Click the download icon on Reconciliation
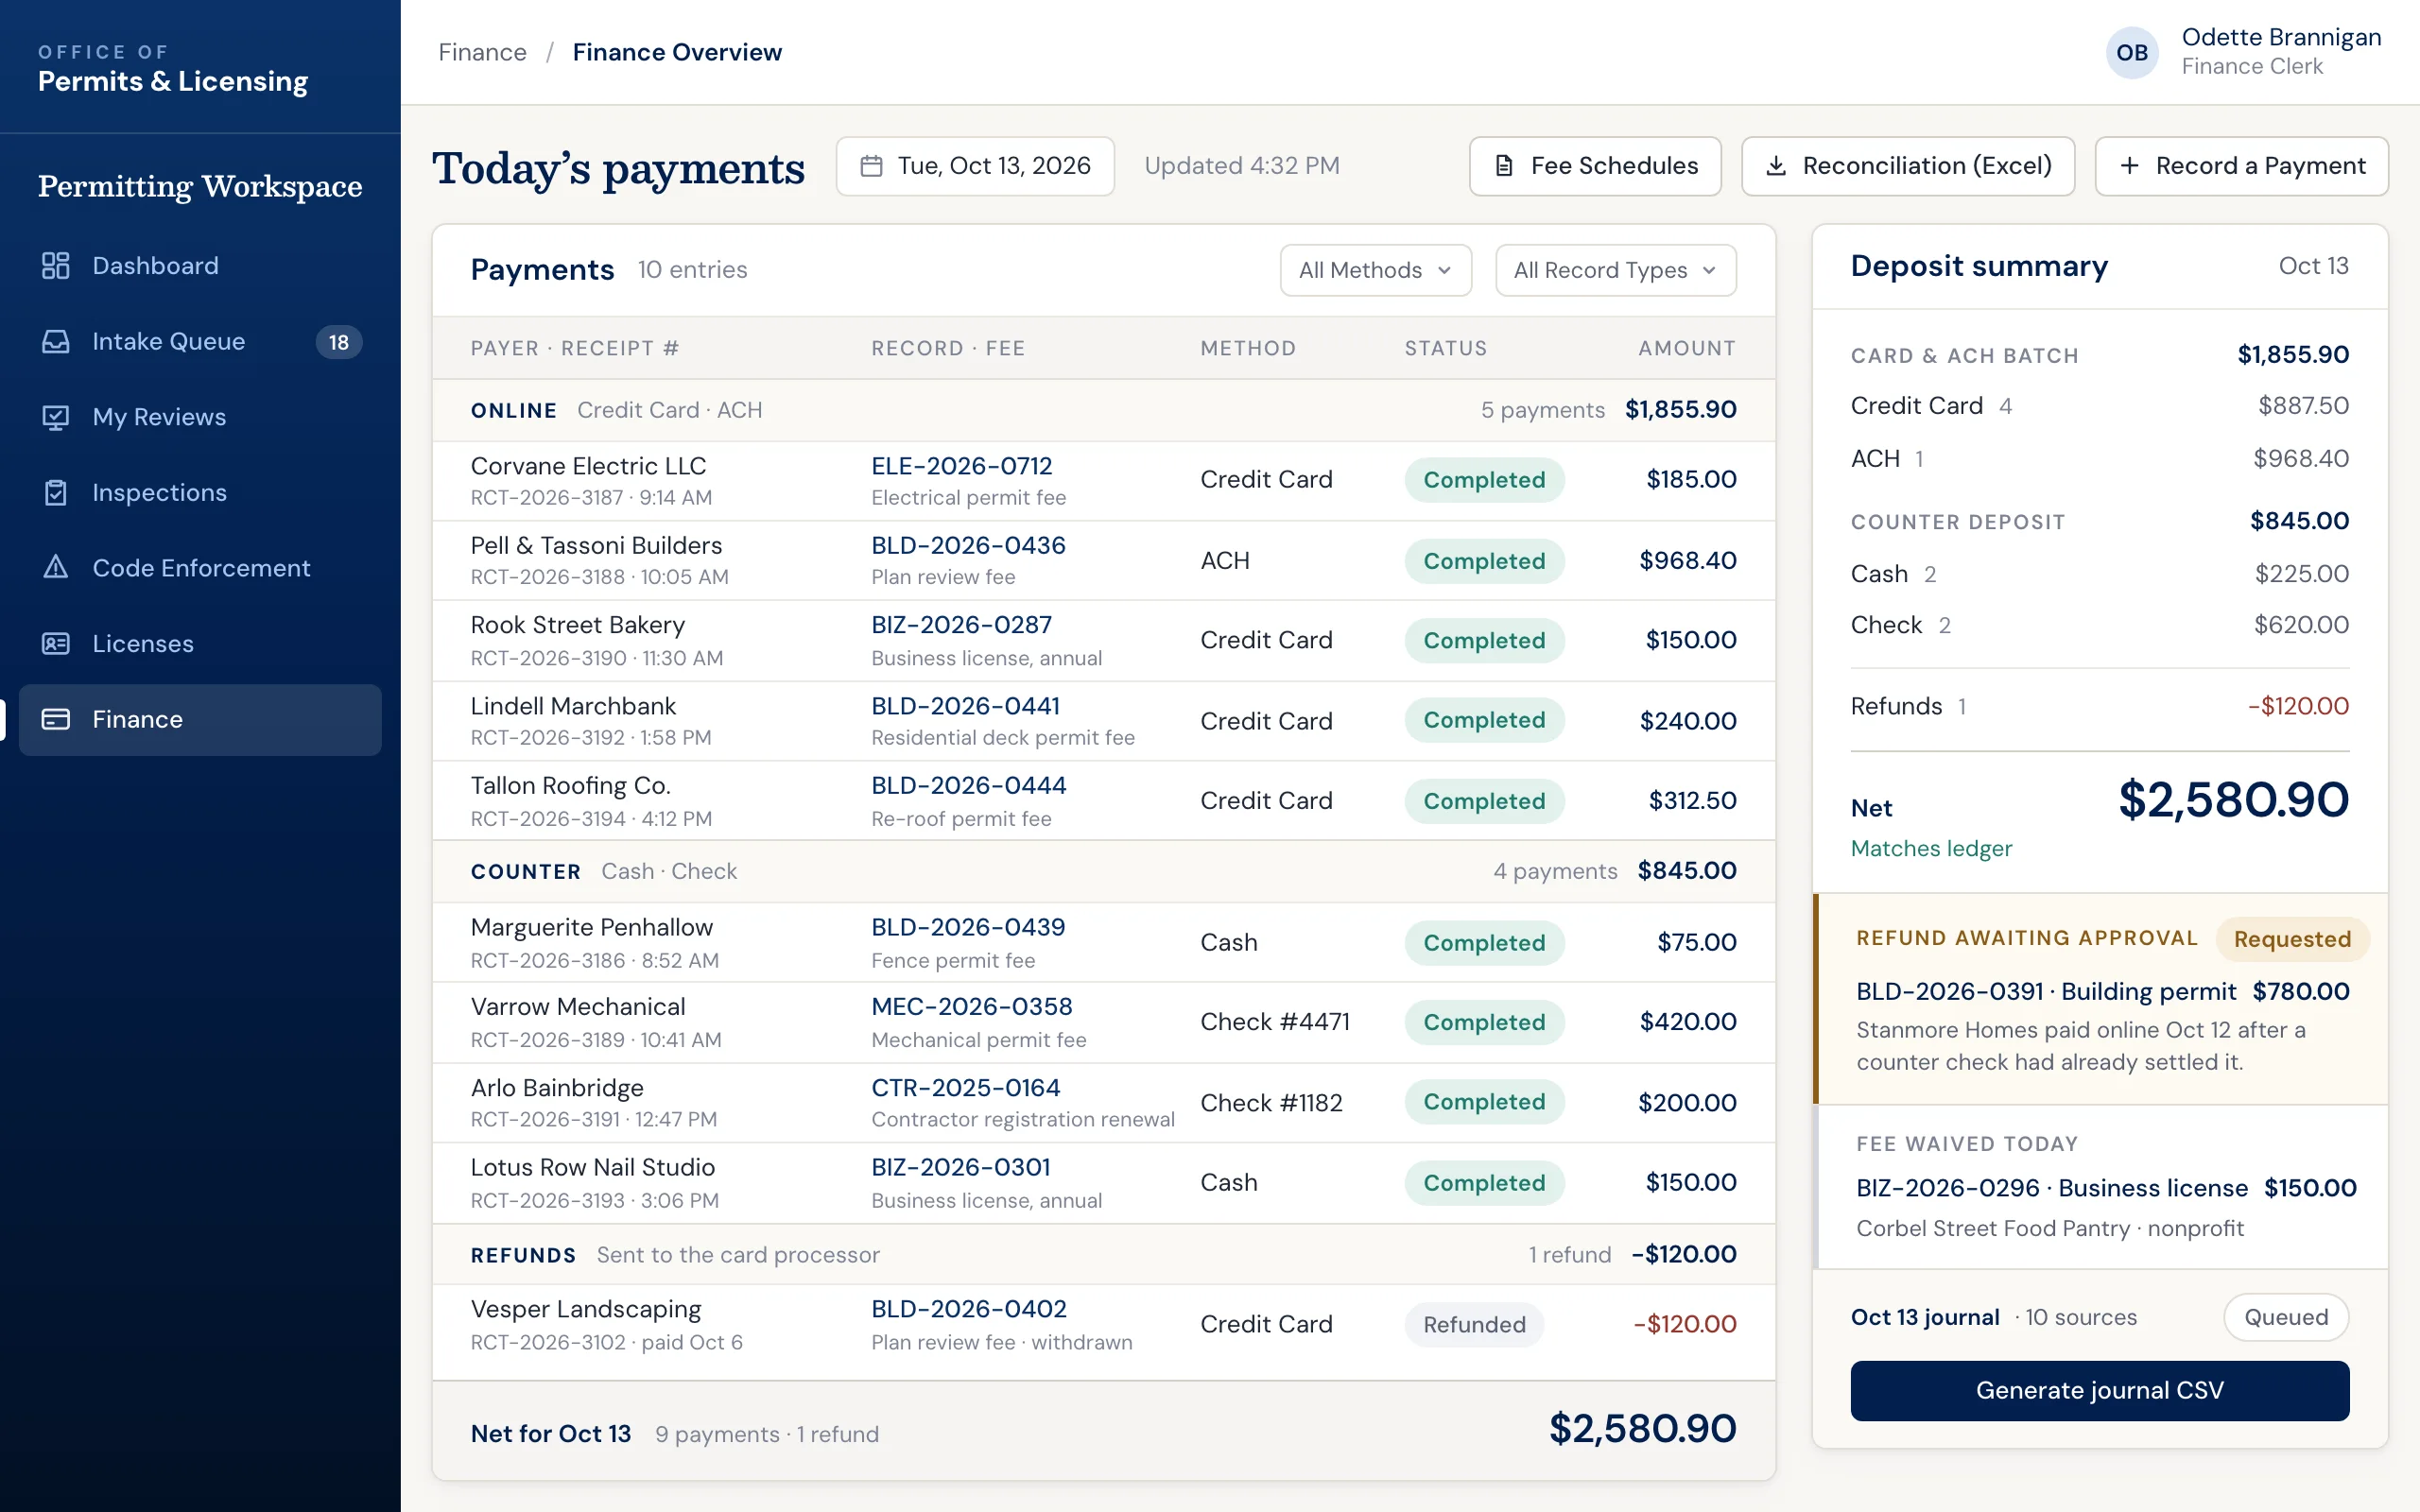The image size is (2420, 1512). point(1775,166)
